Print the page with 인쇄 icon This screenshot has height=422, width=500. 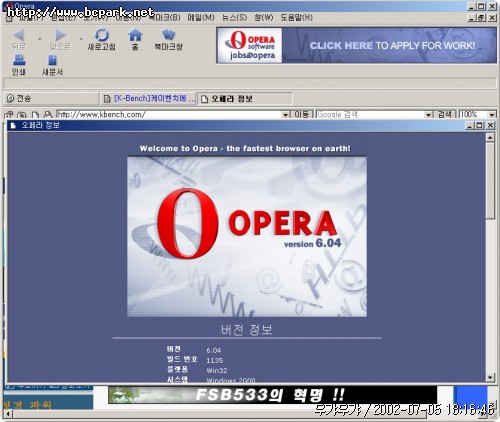click(x=19, y=65)
